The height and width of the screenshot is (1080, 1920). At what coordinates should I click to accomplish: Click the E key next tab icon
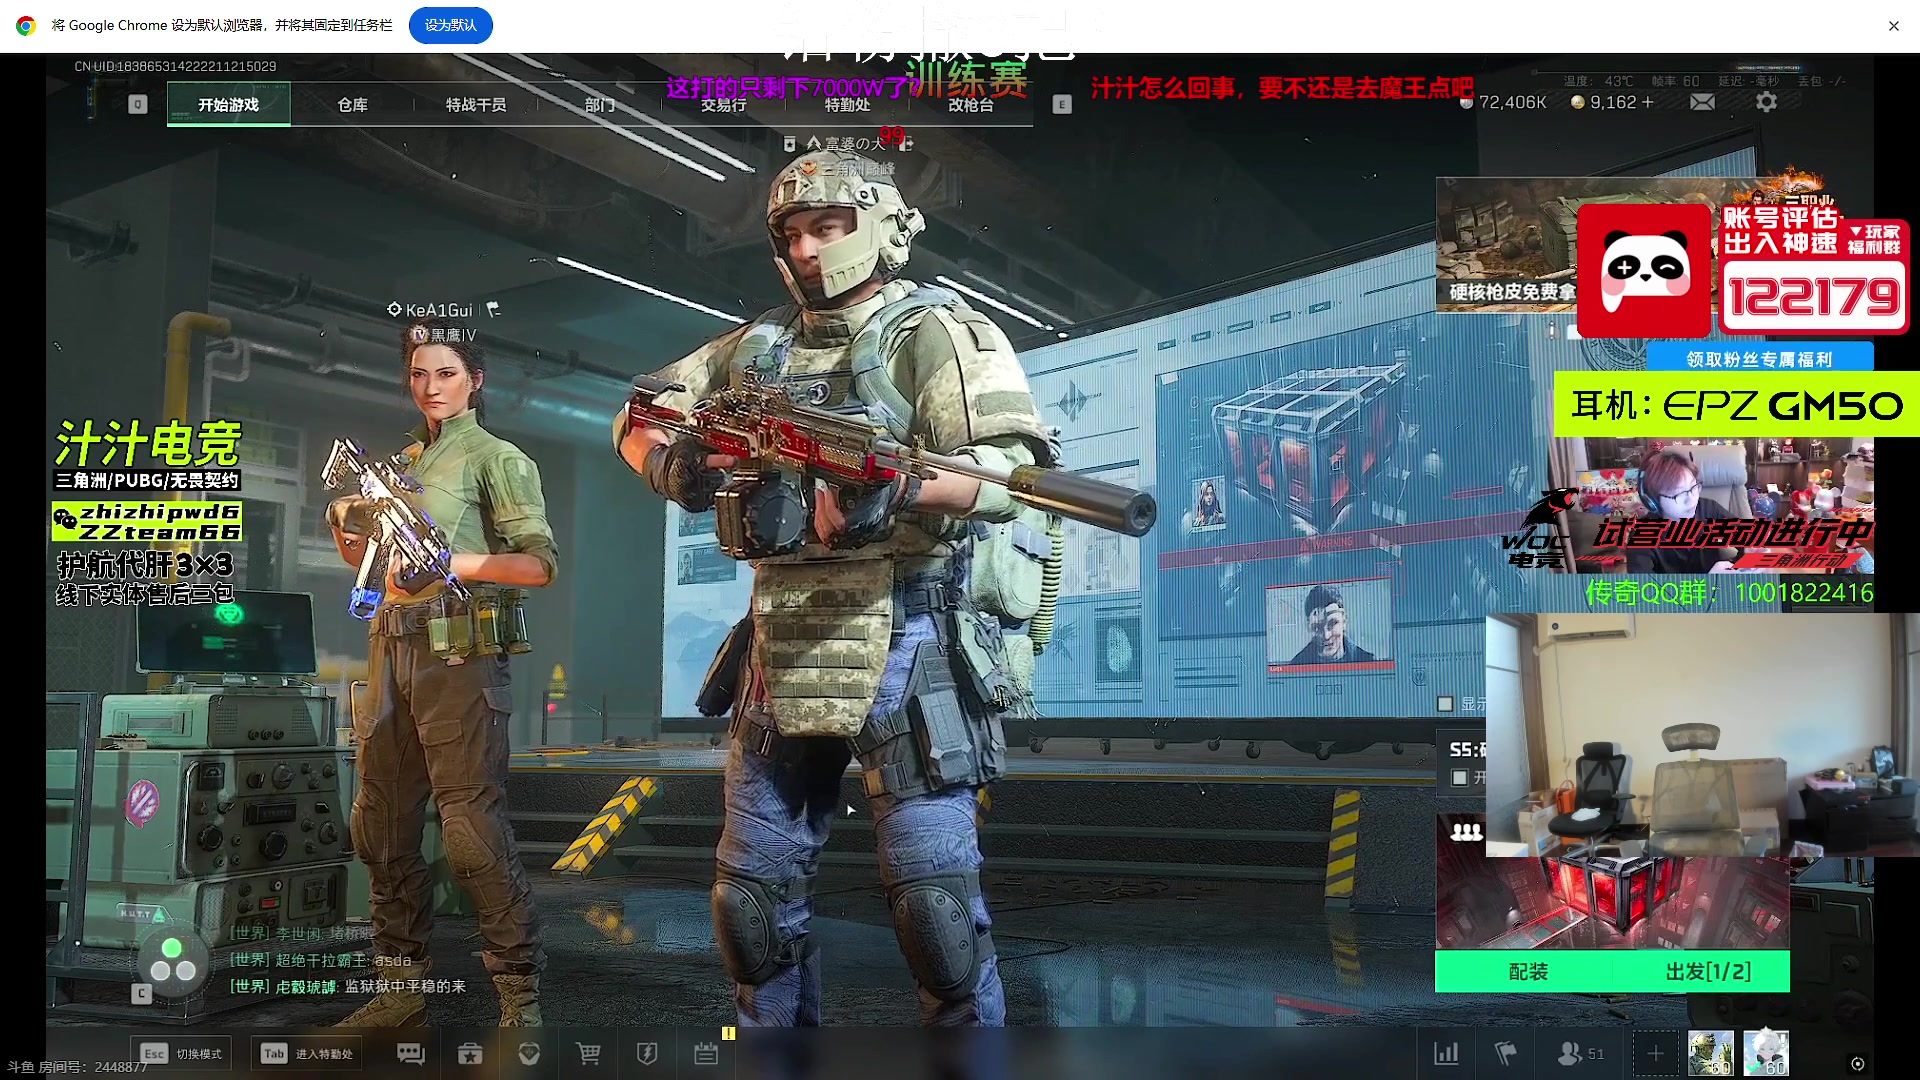pyautogui.click(x=1062, y=104)
